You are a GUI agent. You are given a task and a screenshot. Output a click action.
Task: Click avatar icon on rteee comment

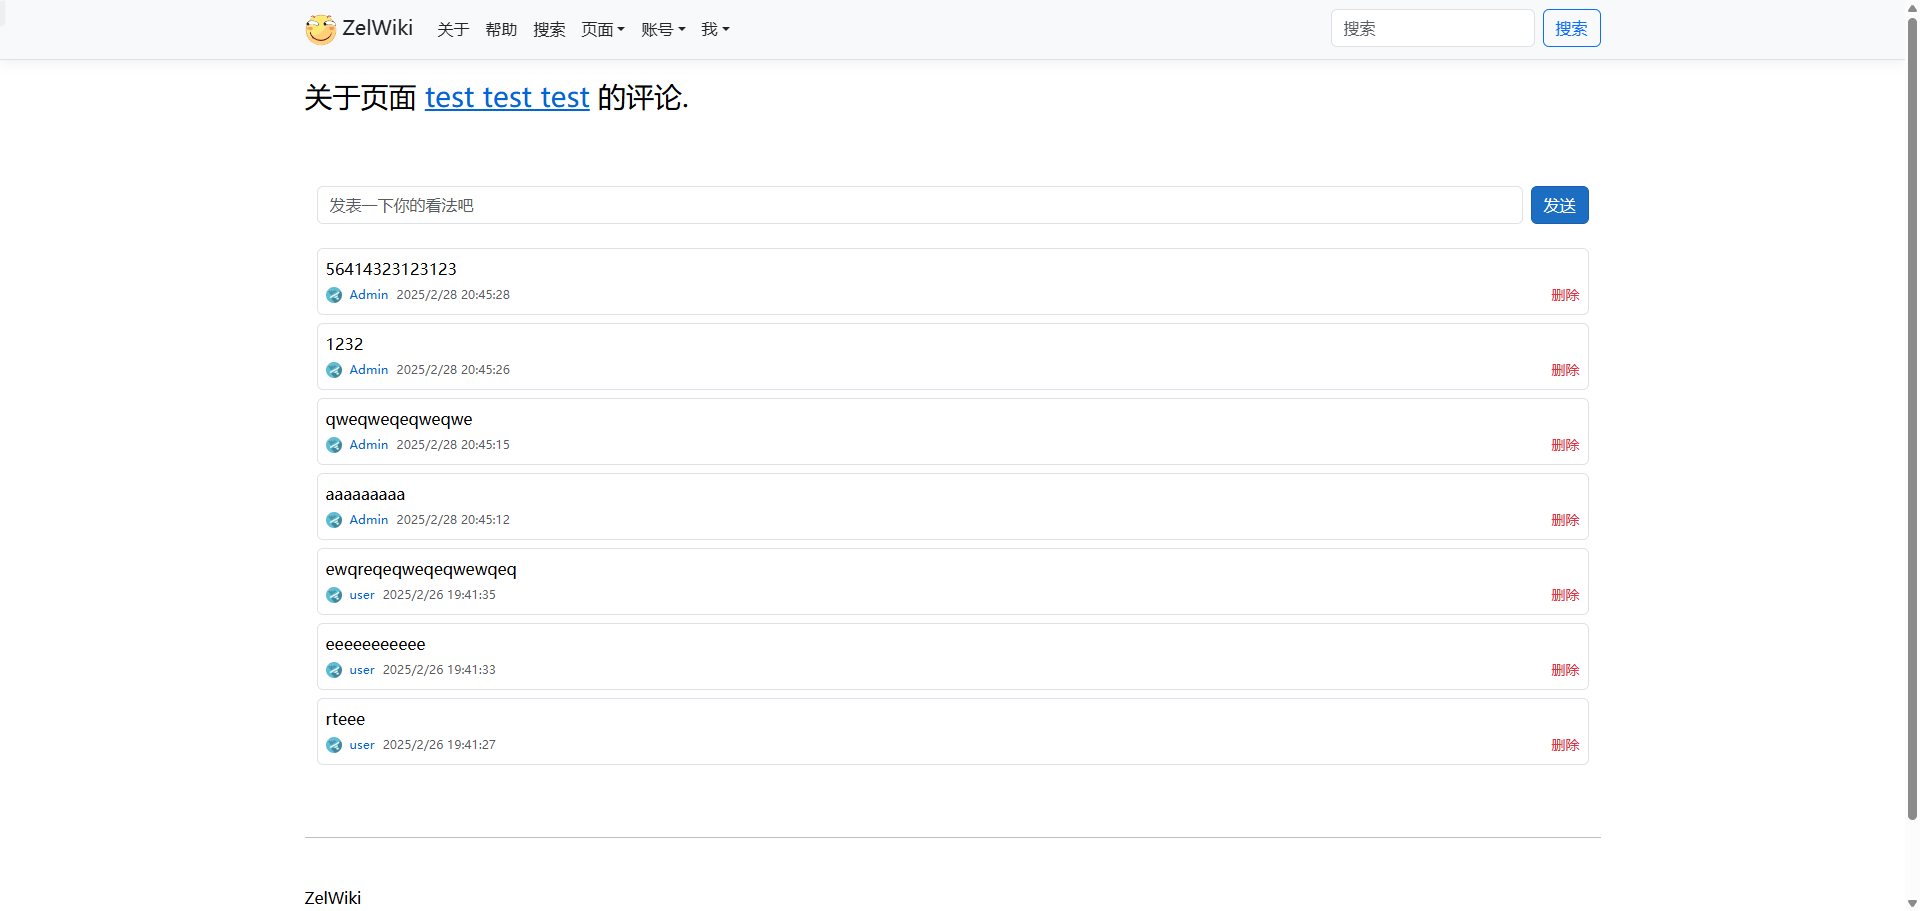coord(334,745)
